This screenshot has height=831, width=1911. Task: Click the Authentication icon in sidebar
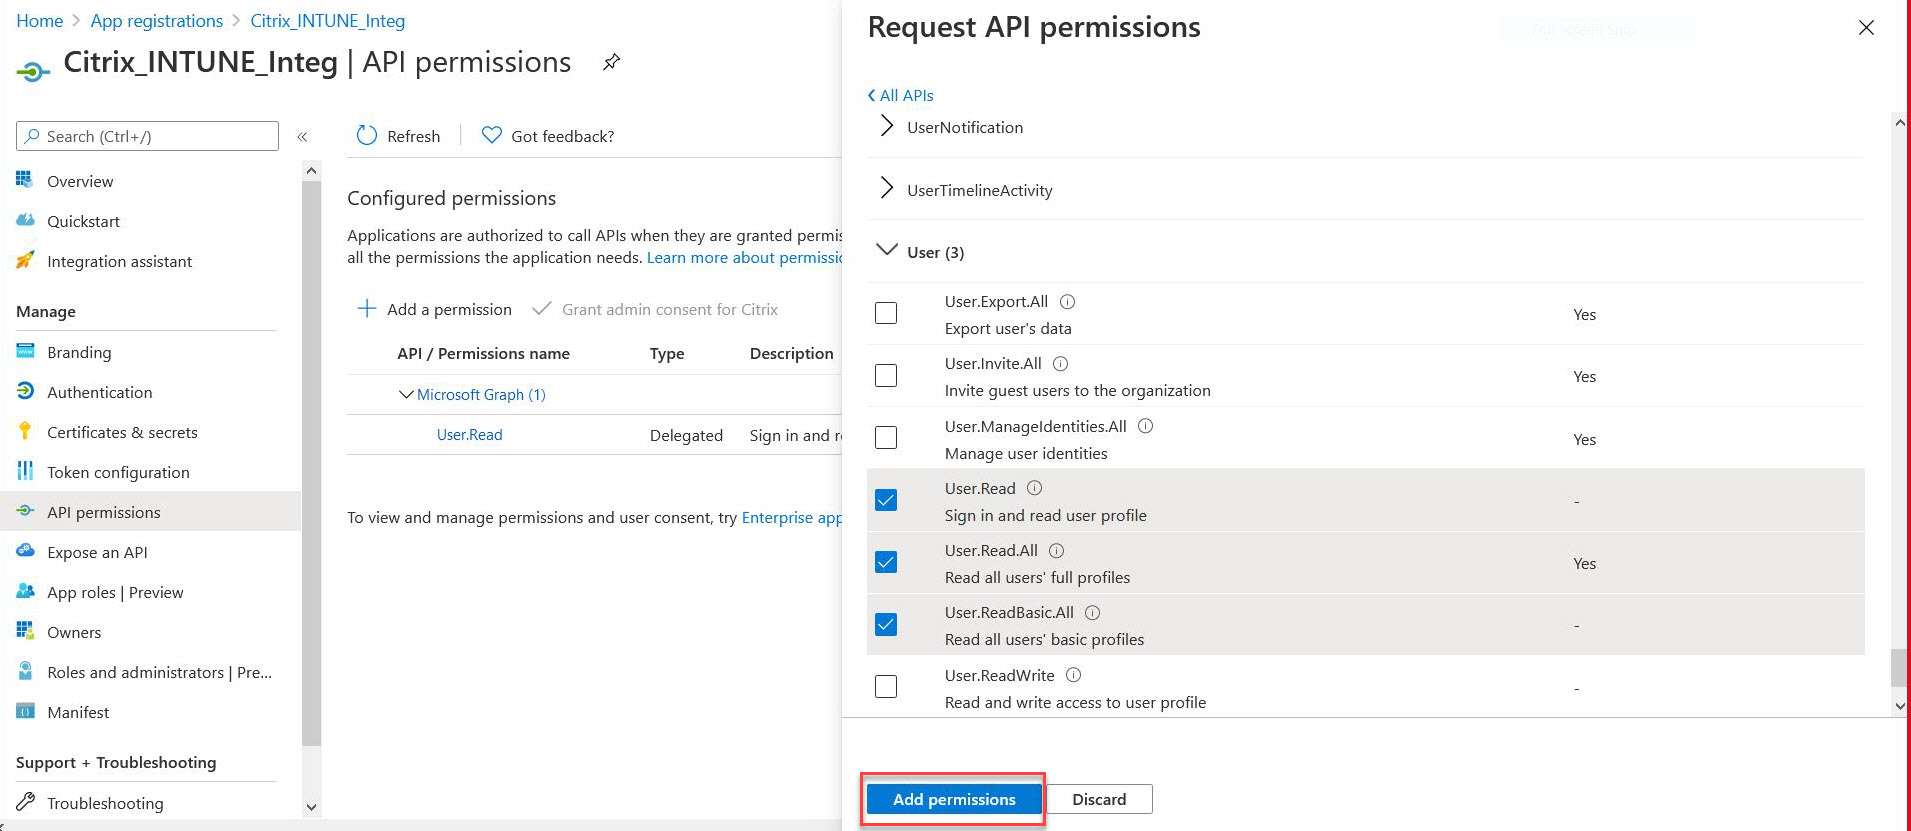coord(25,391)
